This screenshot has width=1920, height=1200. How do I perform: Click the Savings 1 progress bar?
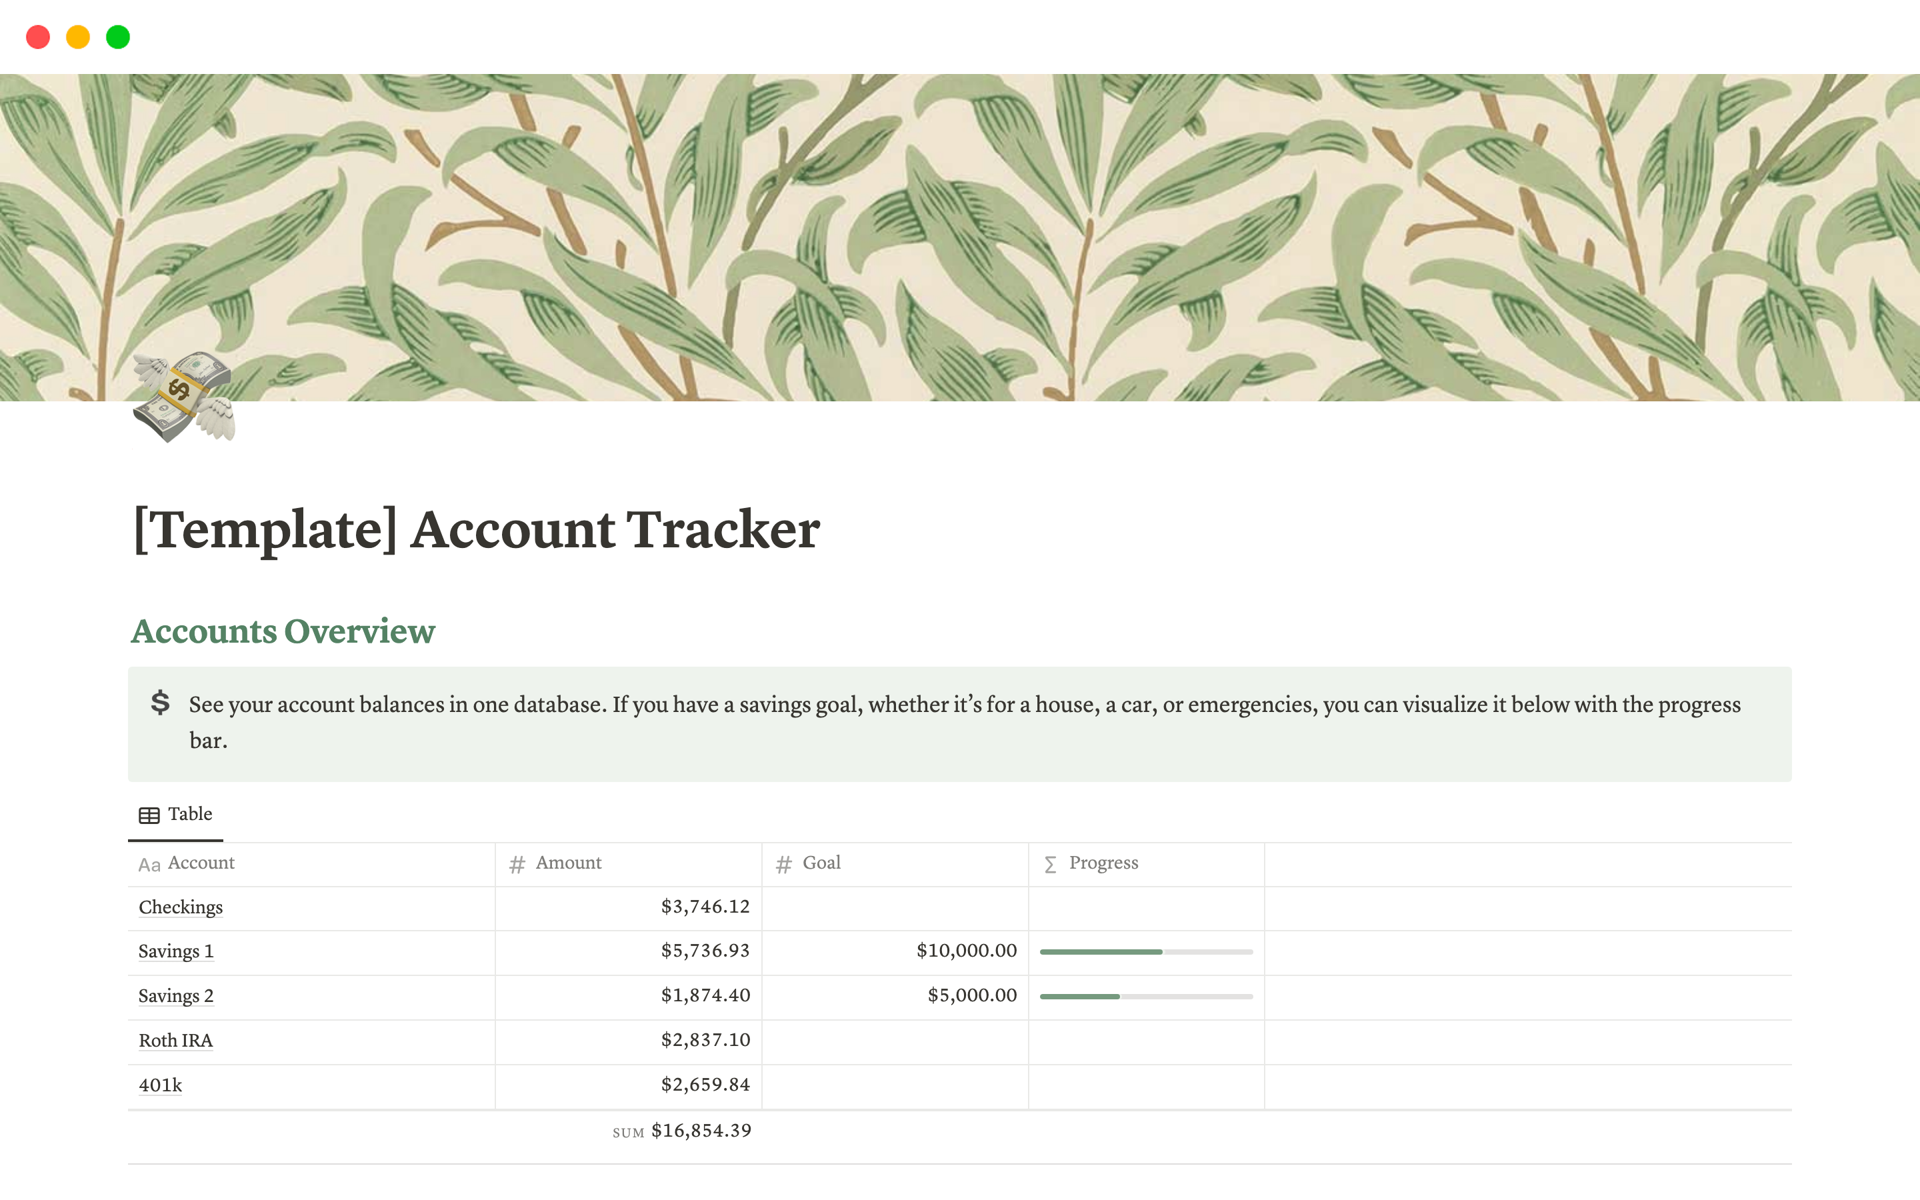point(1146,952)
